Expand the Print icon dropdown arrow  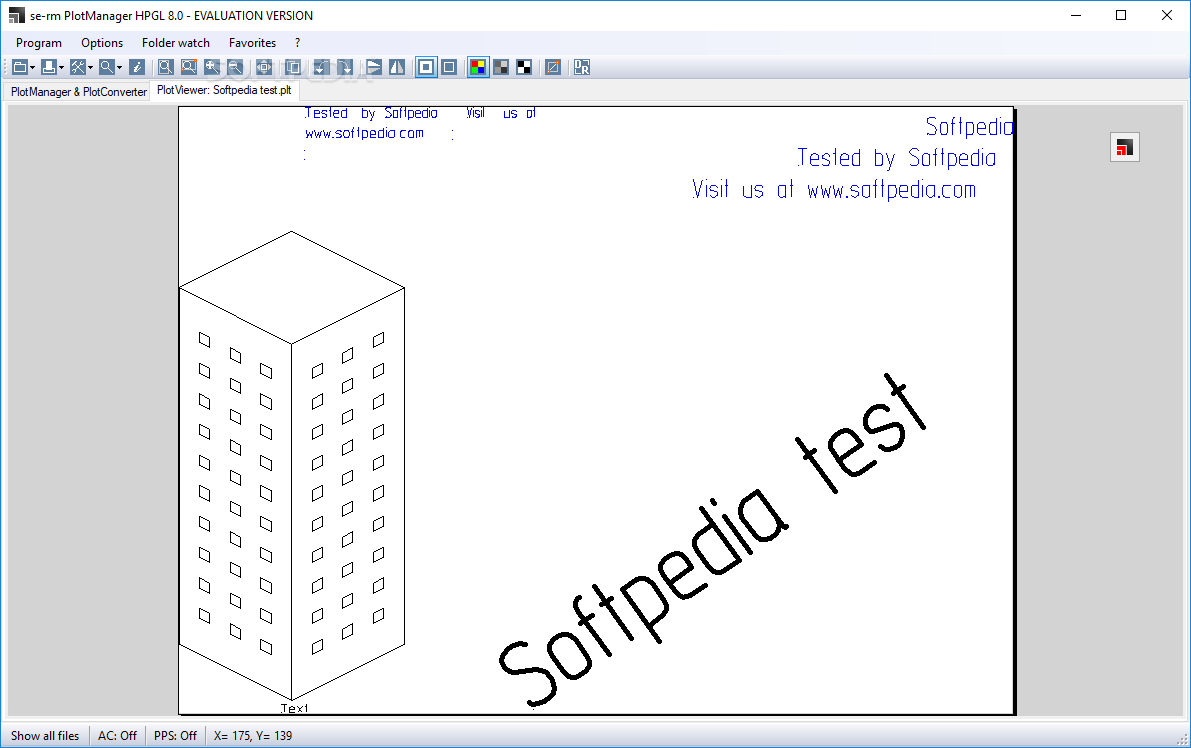62,68
